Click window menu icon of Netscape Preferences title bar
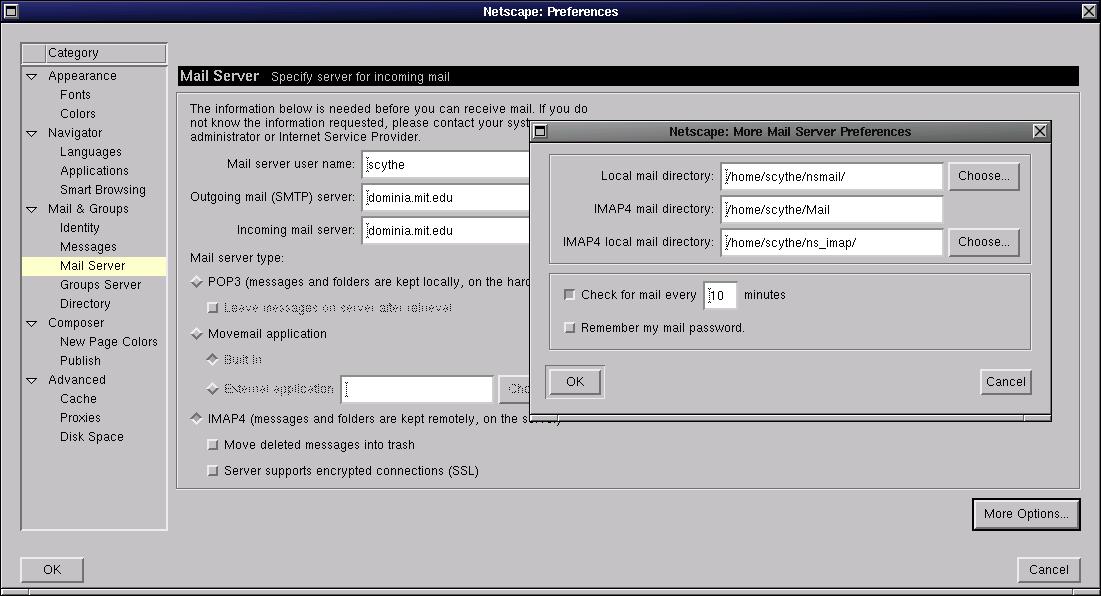 point(11,12)
